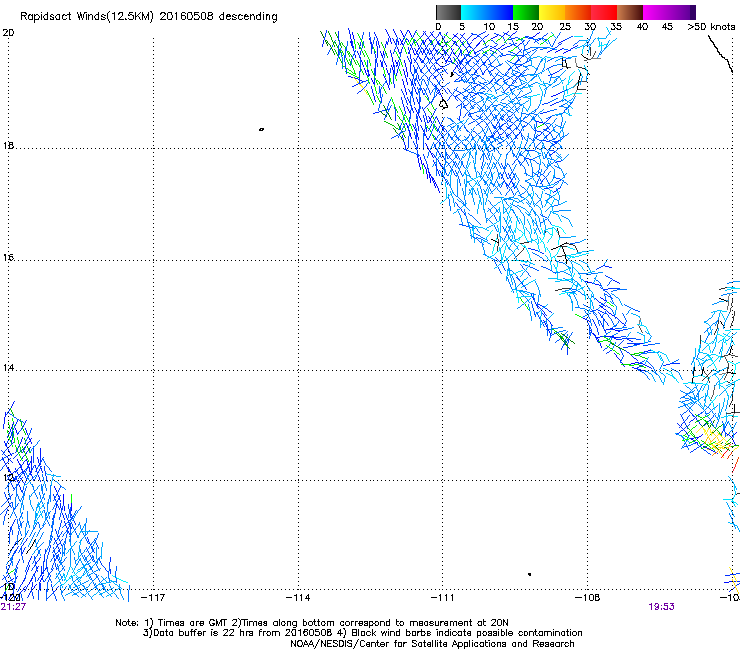Click the '>50 knots' legend label
This screenshot has width=740, height=650.
(x=711, y=27)
